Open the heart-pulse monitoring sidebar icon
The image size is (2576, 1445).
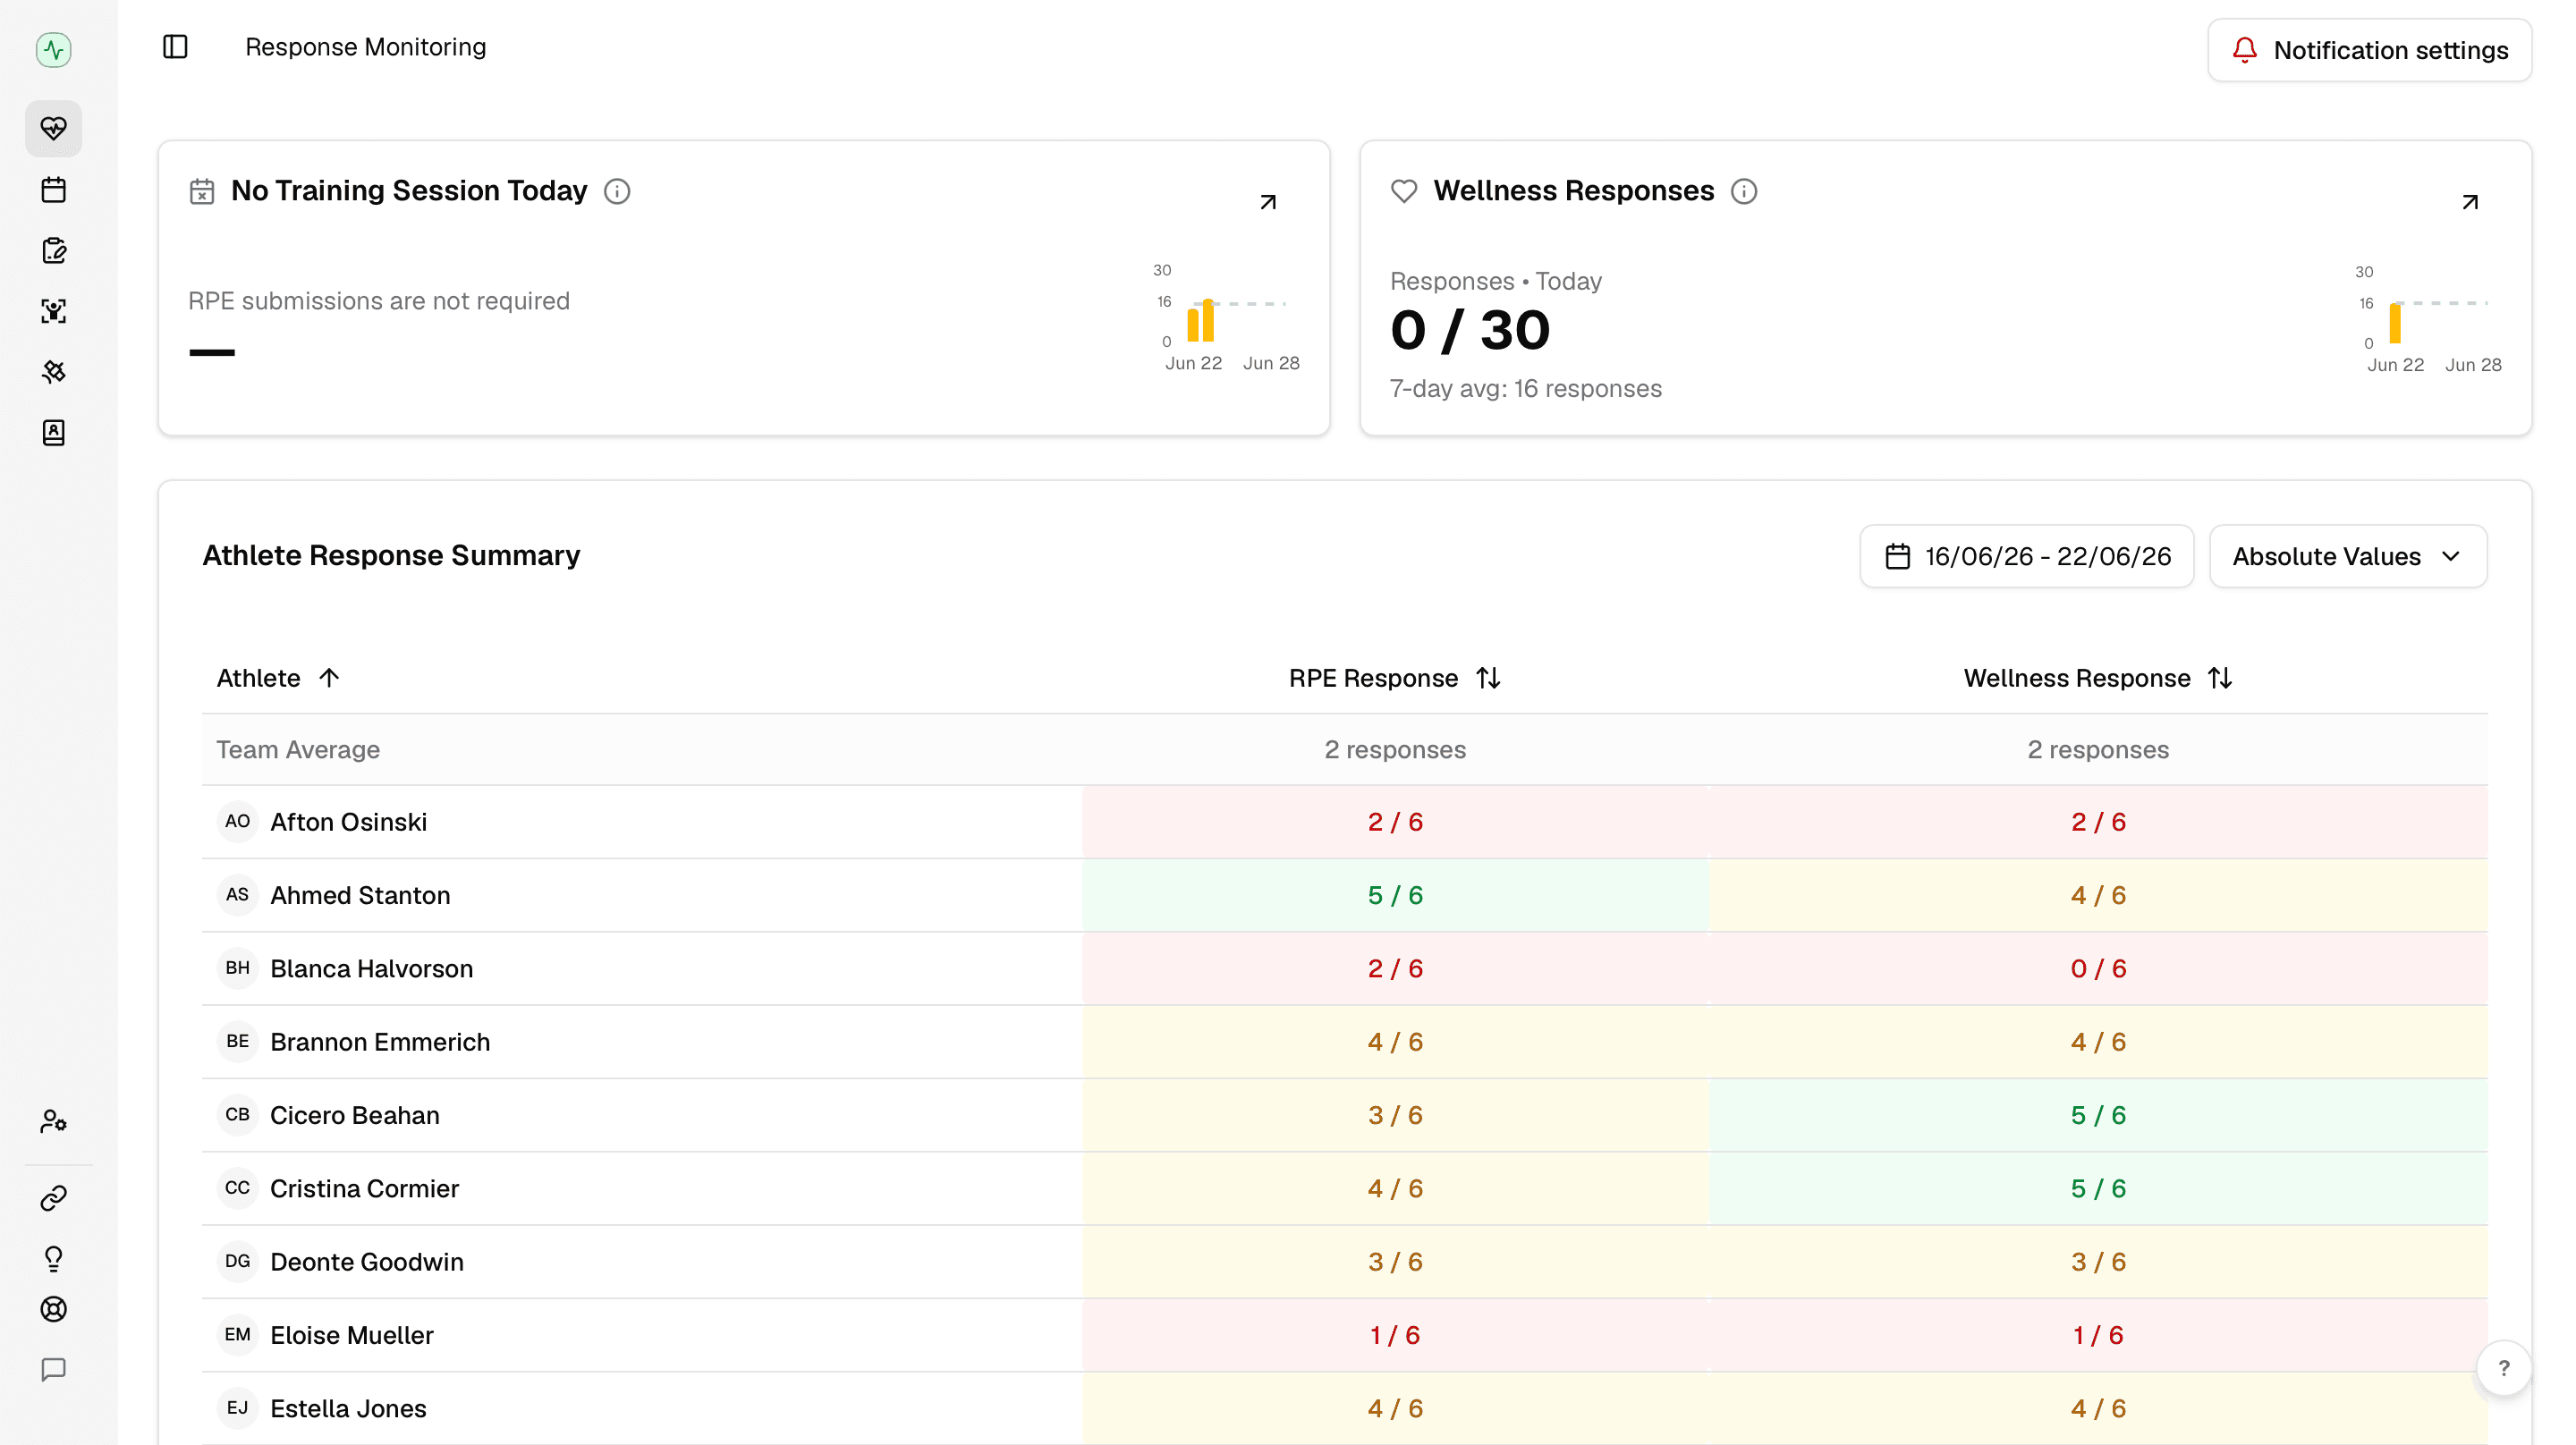click(53, 128)
